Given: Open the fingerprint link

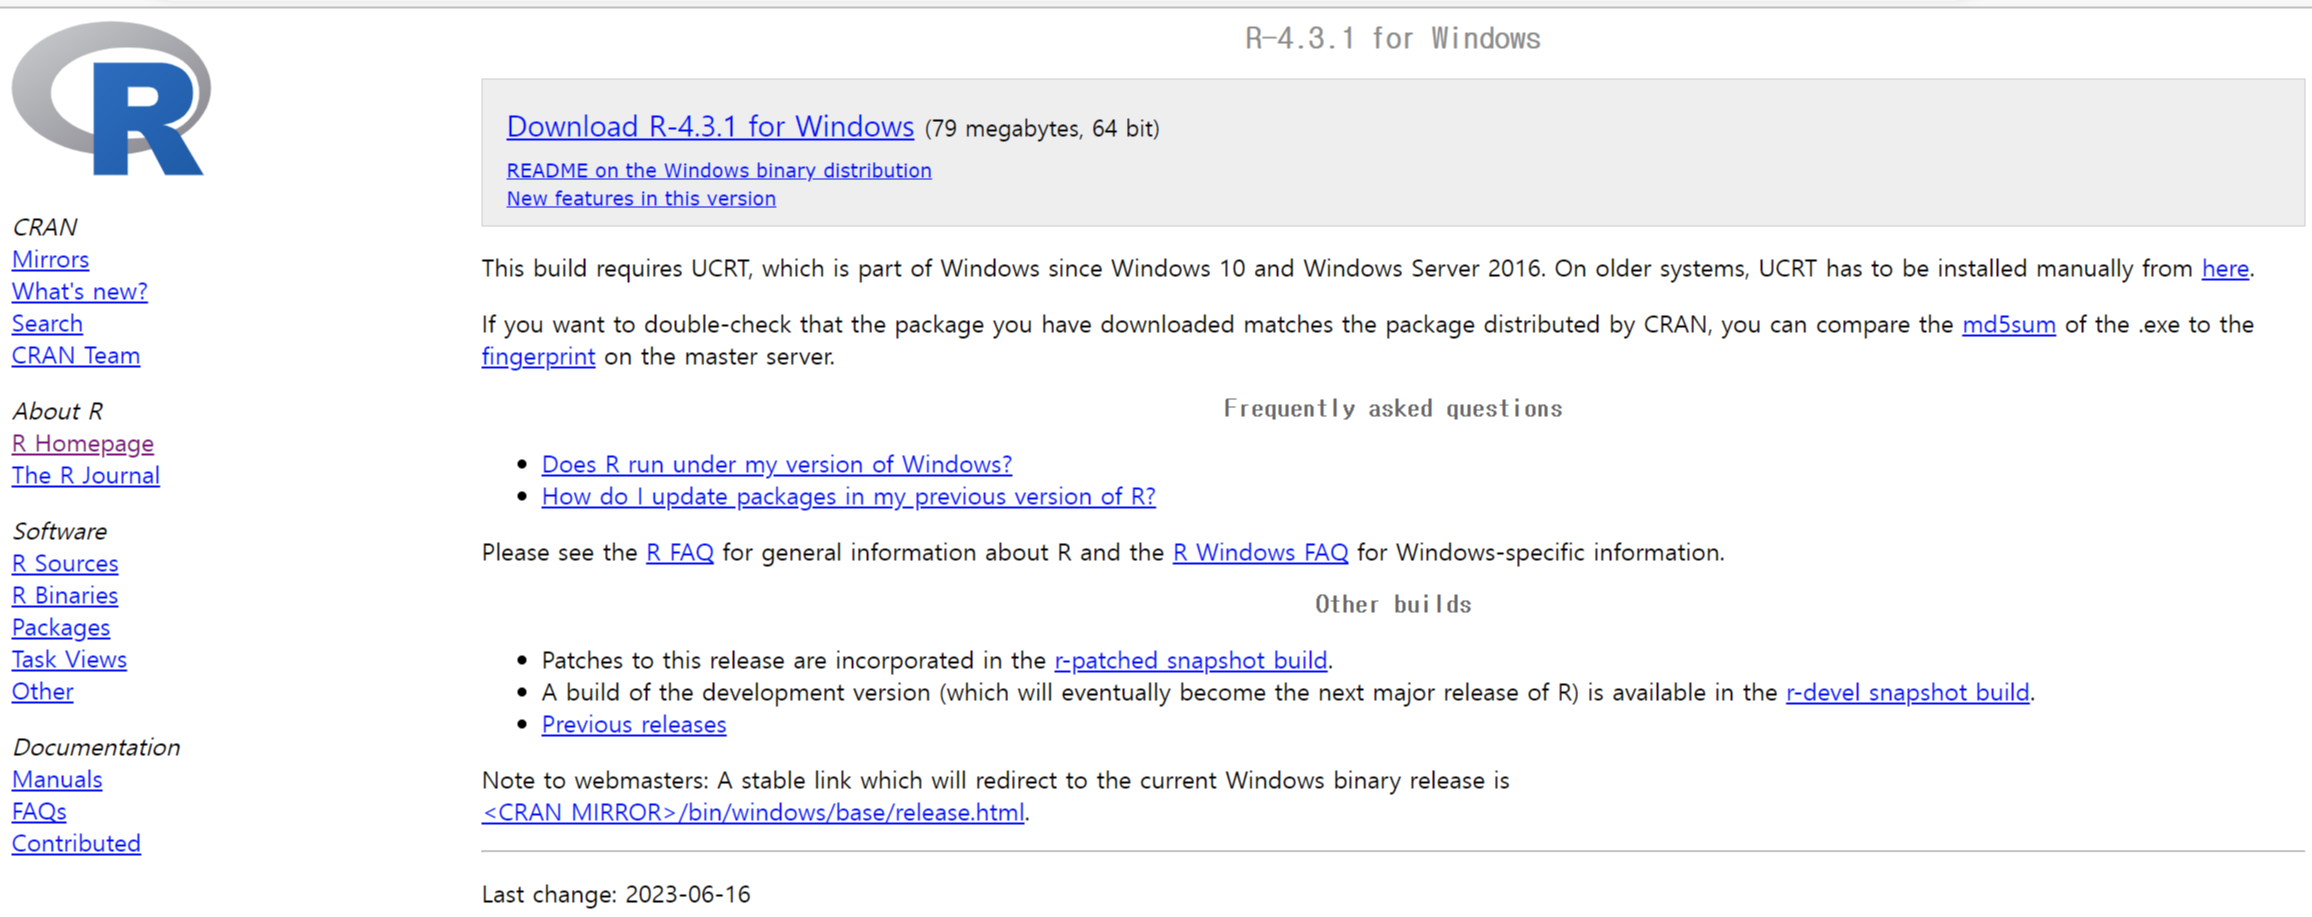Looking at the screenshot, I should pyautogui.click(x=538, y=357).
